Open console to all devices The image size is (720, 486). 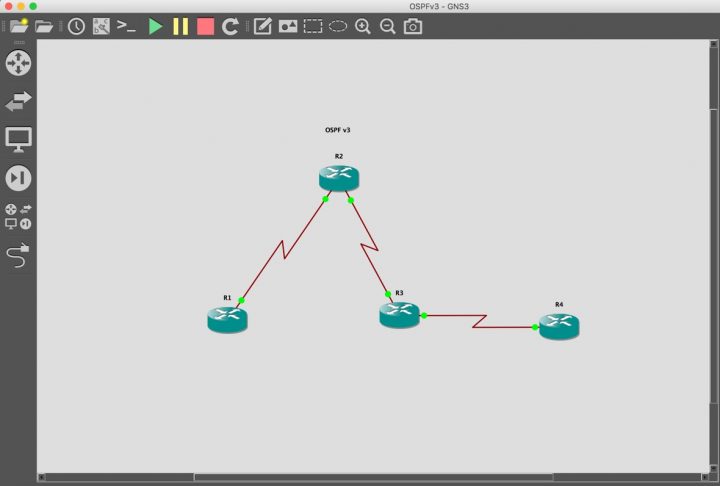click(x=126, y=26)
